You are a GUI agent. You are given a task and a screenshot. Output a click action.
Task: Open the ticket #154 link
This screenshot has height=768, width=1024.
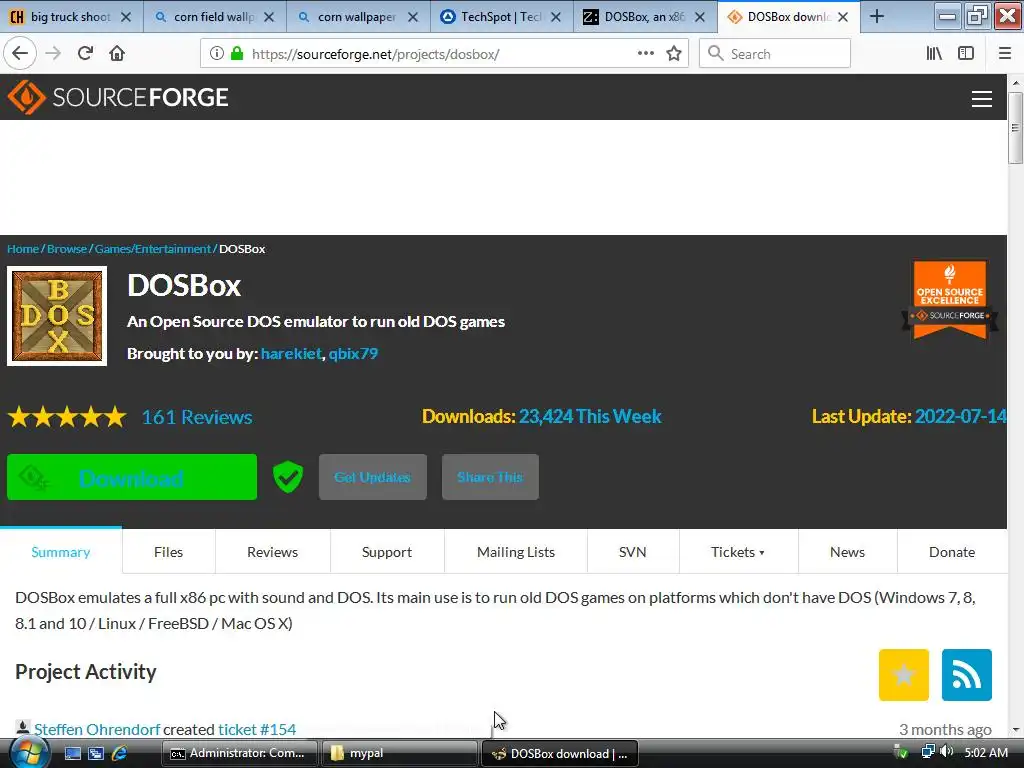pyautogui.click(x=257, y=729)
